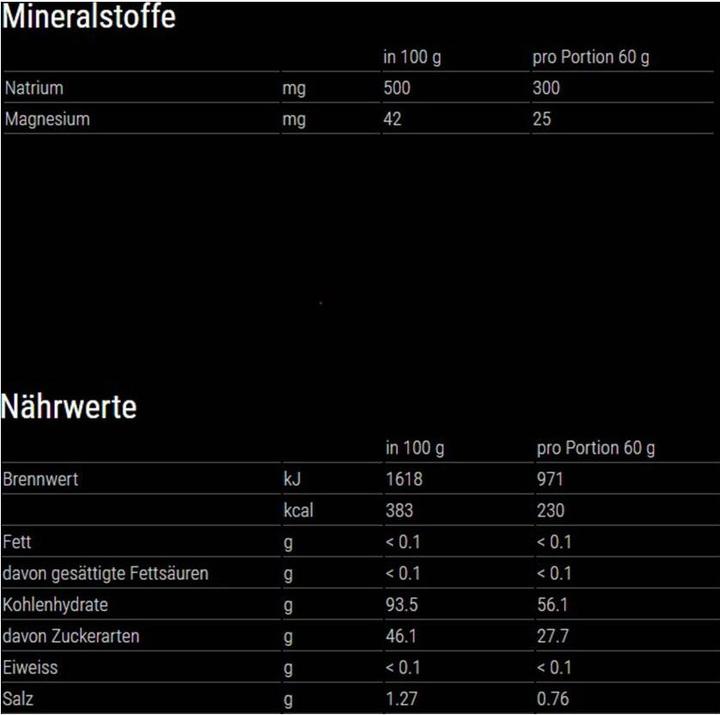
Task: Click Natrium per-portion value 300
Action: [546, 88]
